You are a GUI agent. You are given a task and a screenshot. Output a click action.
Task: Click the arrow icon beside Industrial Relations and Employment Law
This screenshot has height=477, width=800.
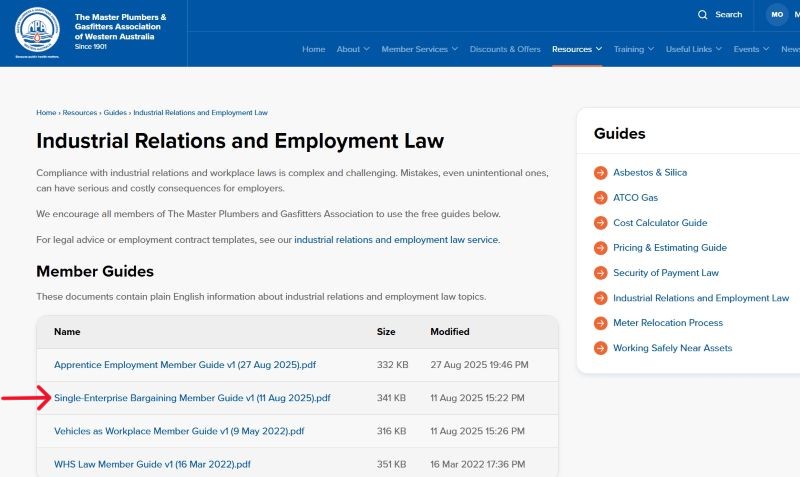pyautogui.click(x=601, y=298)
